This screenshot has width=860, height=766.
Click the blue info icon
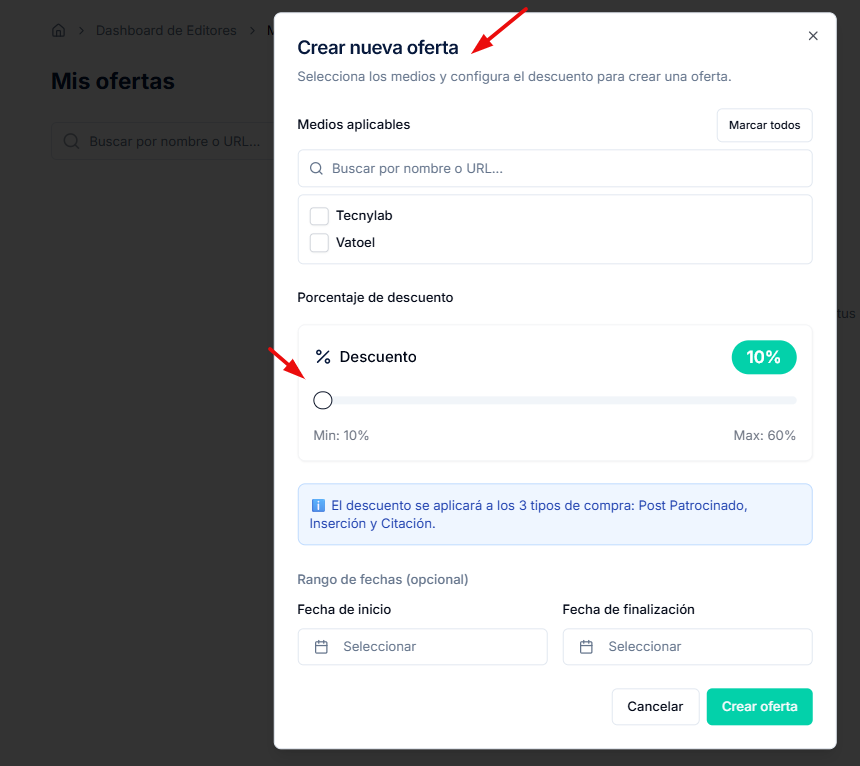pyautogui.click(x=318, y=506)
